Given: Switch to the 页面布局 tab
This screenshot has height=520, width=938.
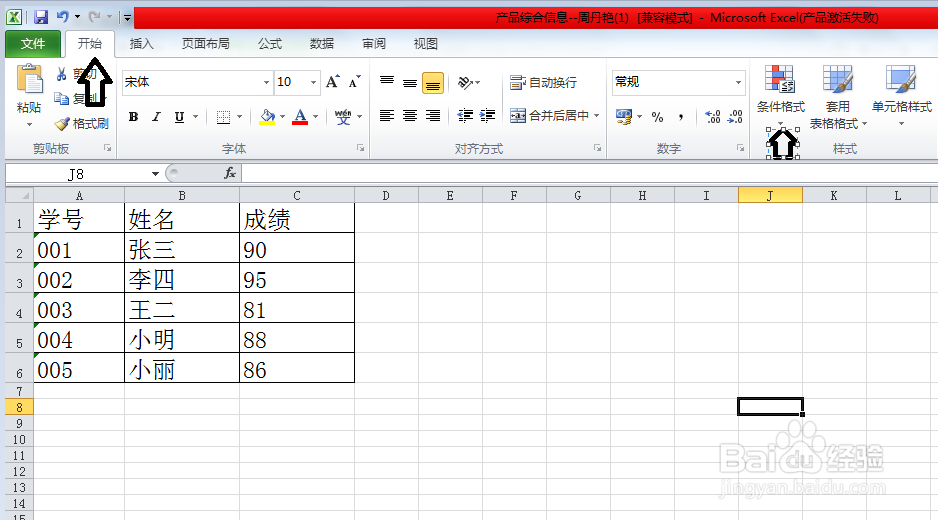Looking at the screenshot, I should (x=206, y=44).
